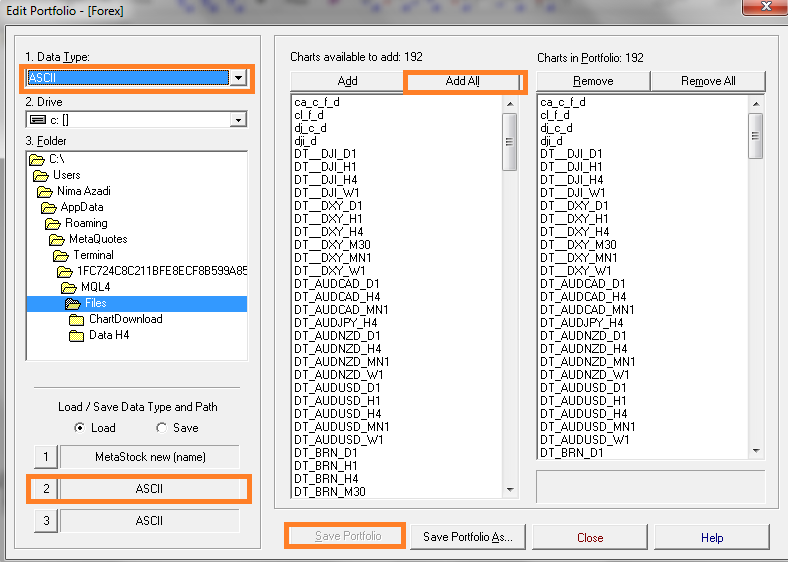Select the Terminal folder
Screen dimensions: 788x562
click(83, 255)
